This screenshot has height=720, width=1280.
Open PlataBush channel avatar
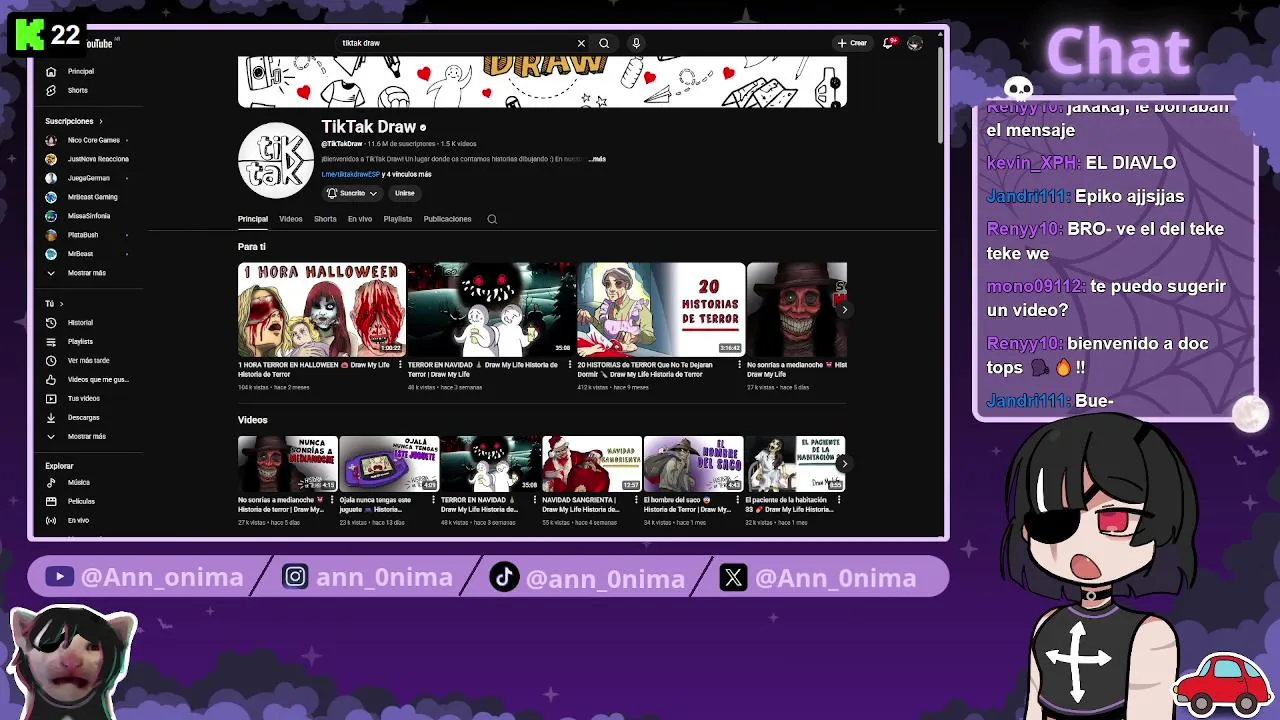(x=51, y=235)
